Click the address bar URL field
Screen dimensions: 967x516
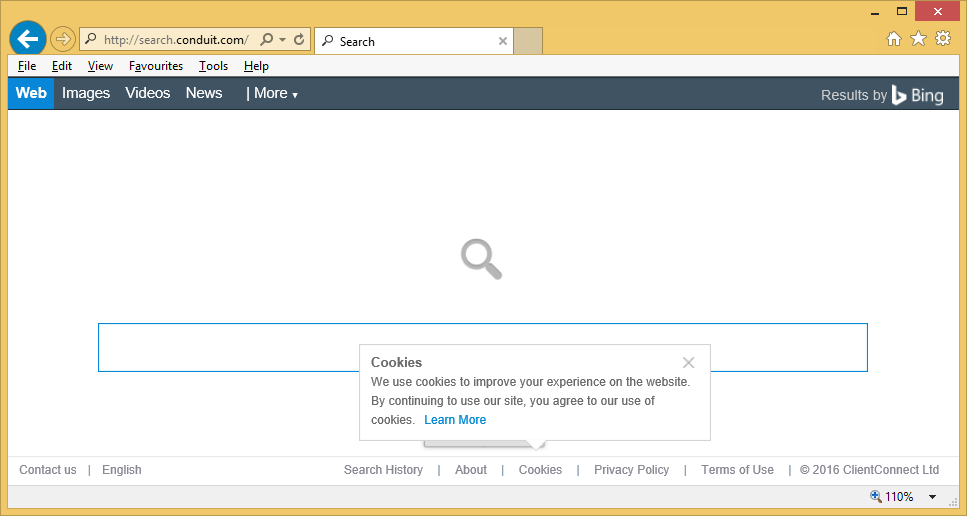(x=176, y=40)
